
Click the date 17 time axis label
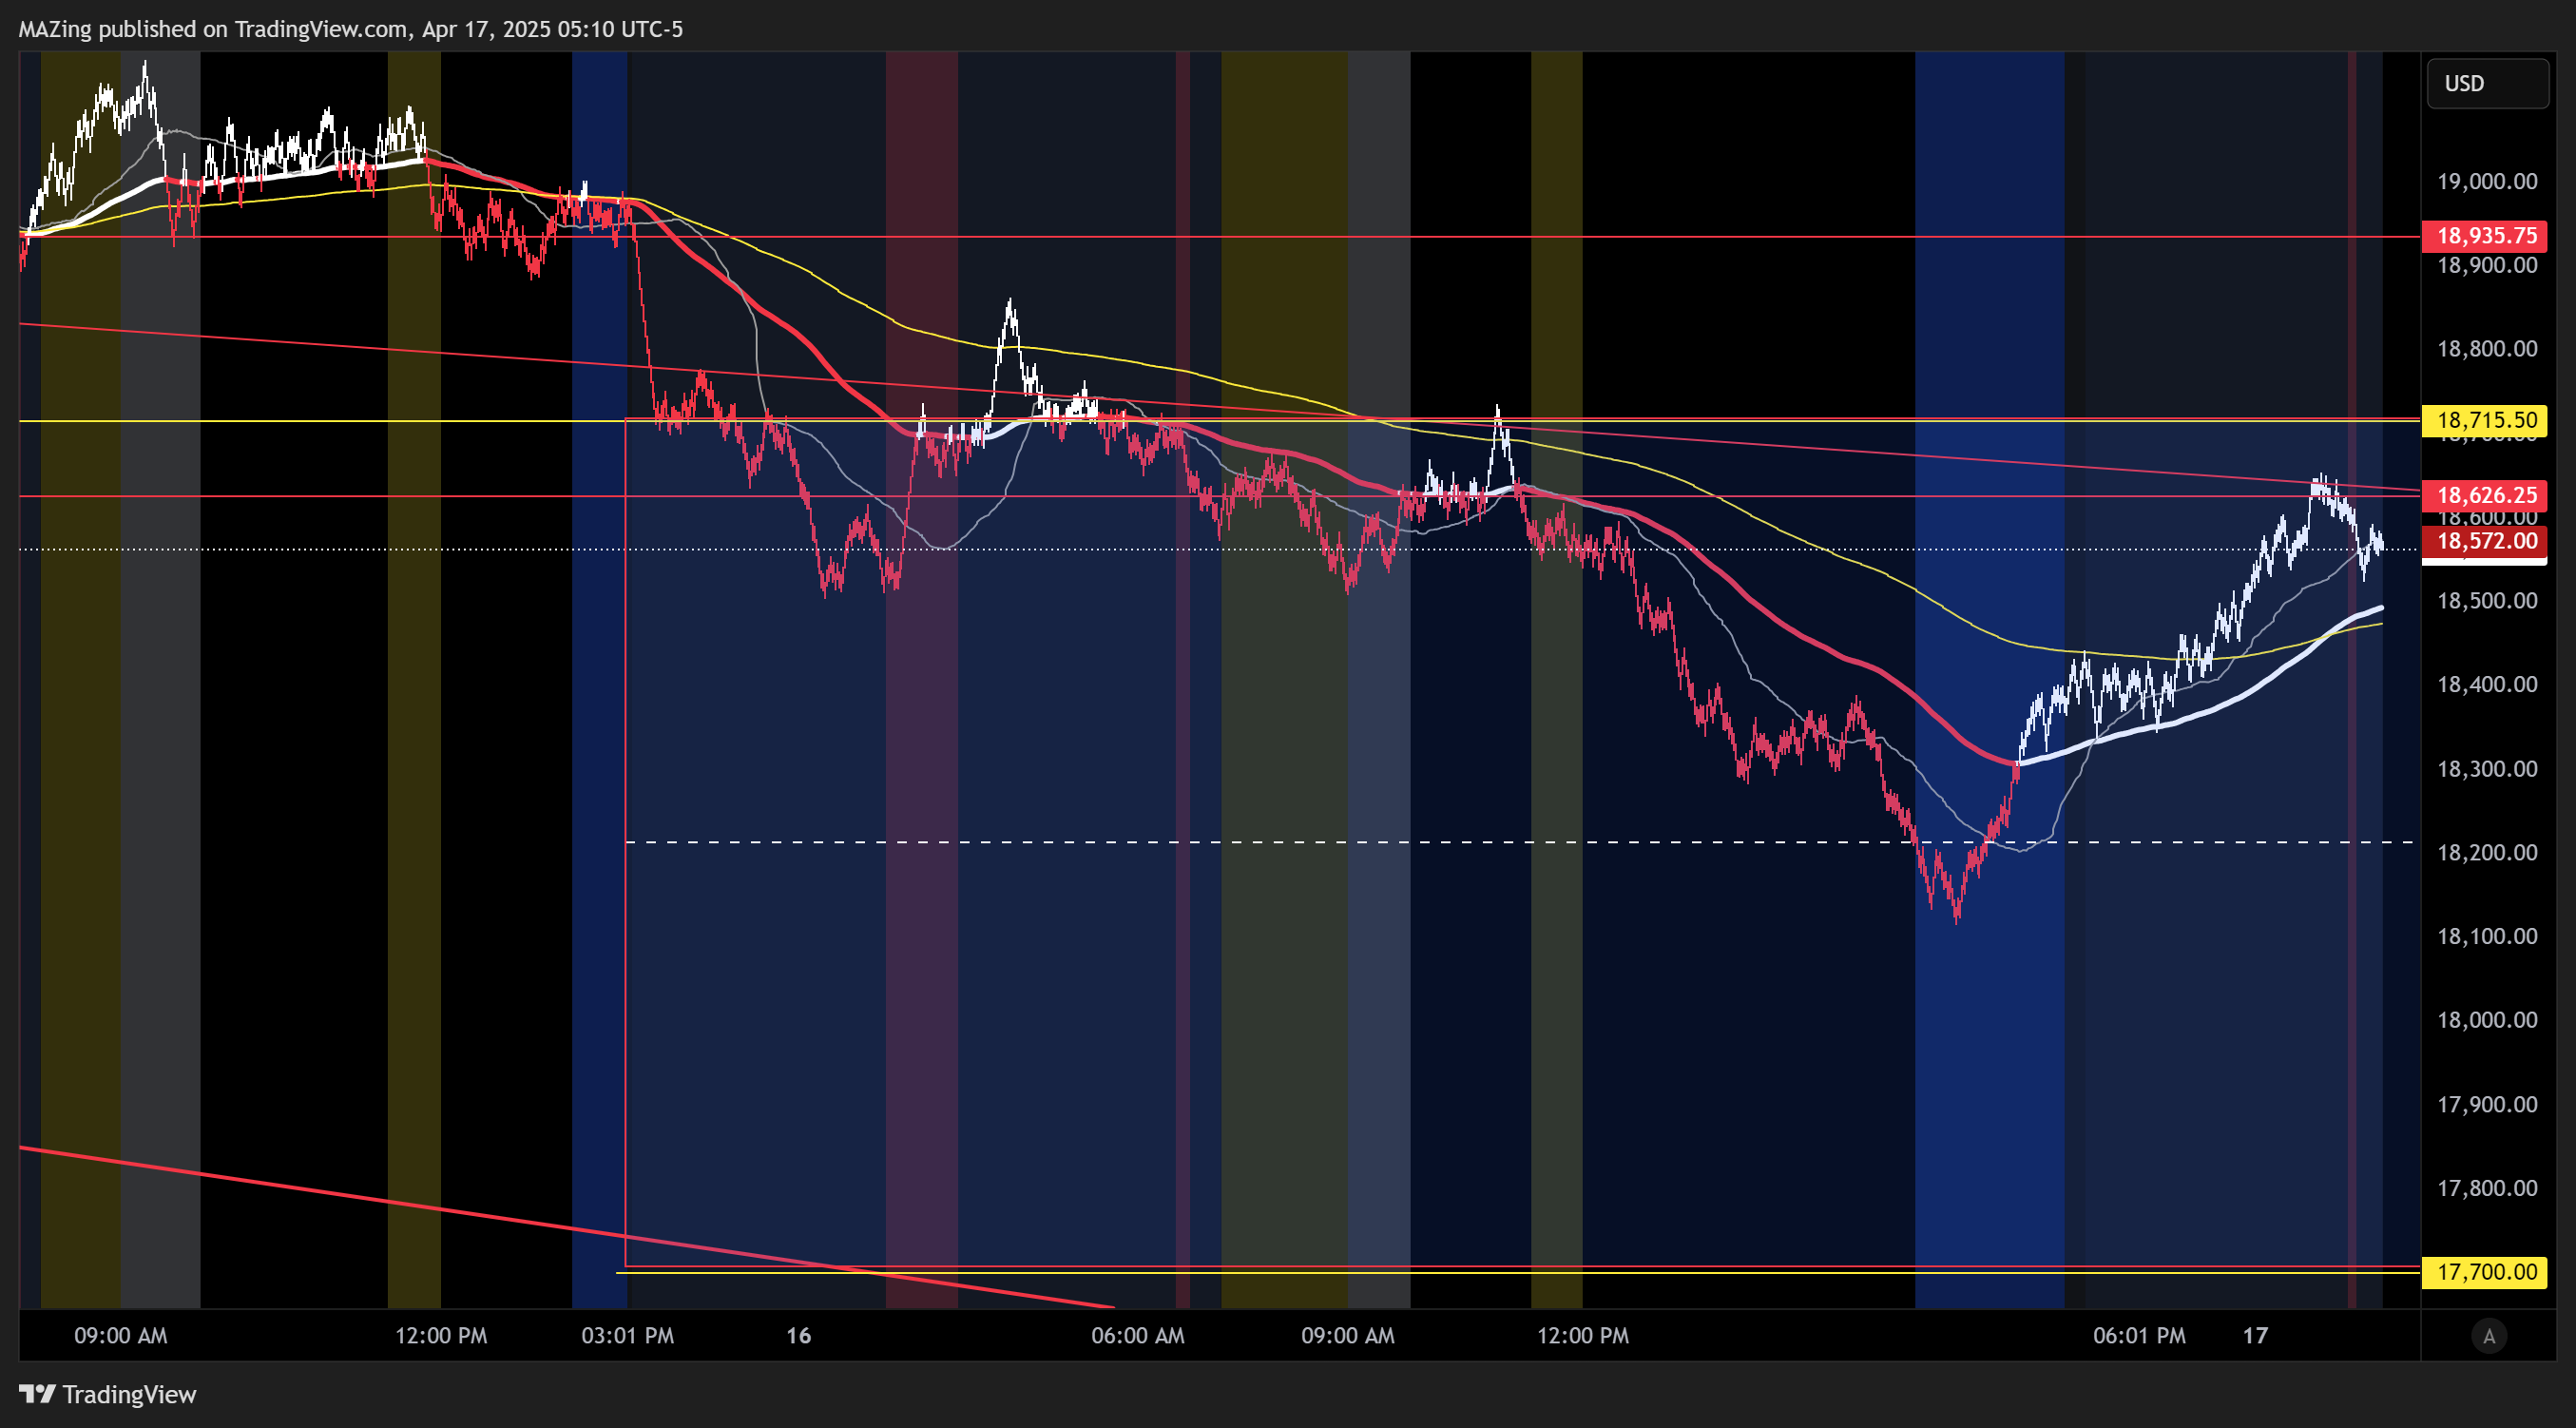click(2255, 1336)
